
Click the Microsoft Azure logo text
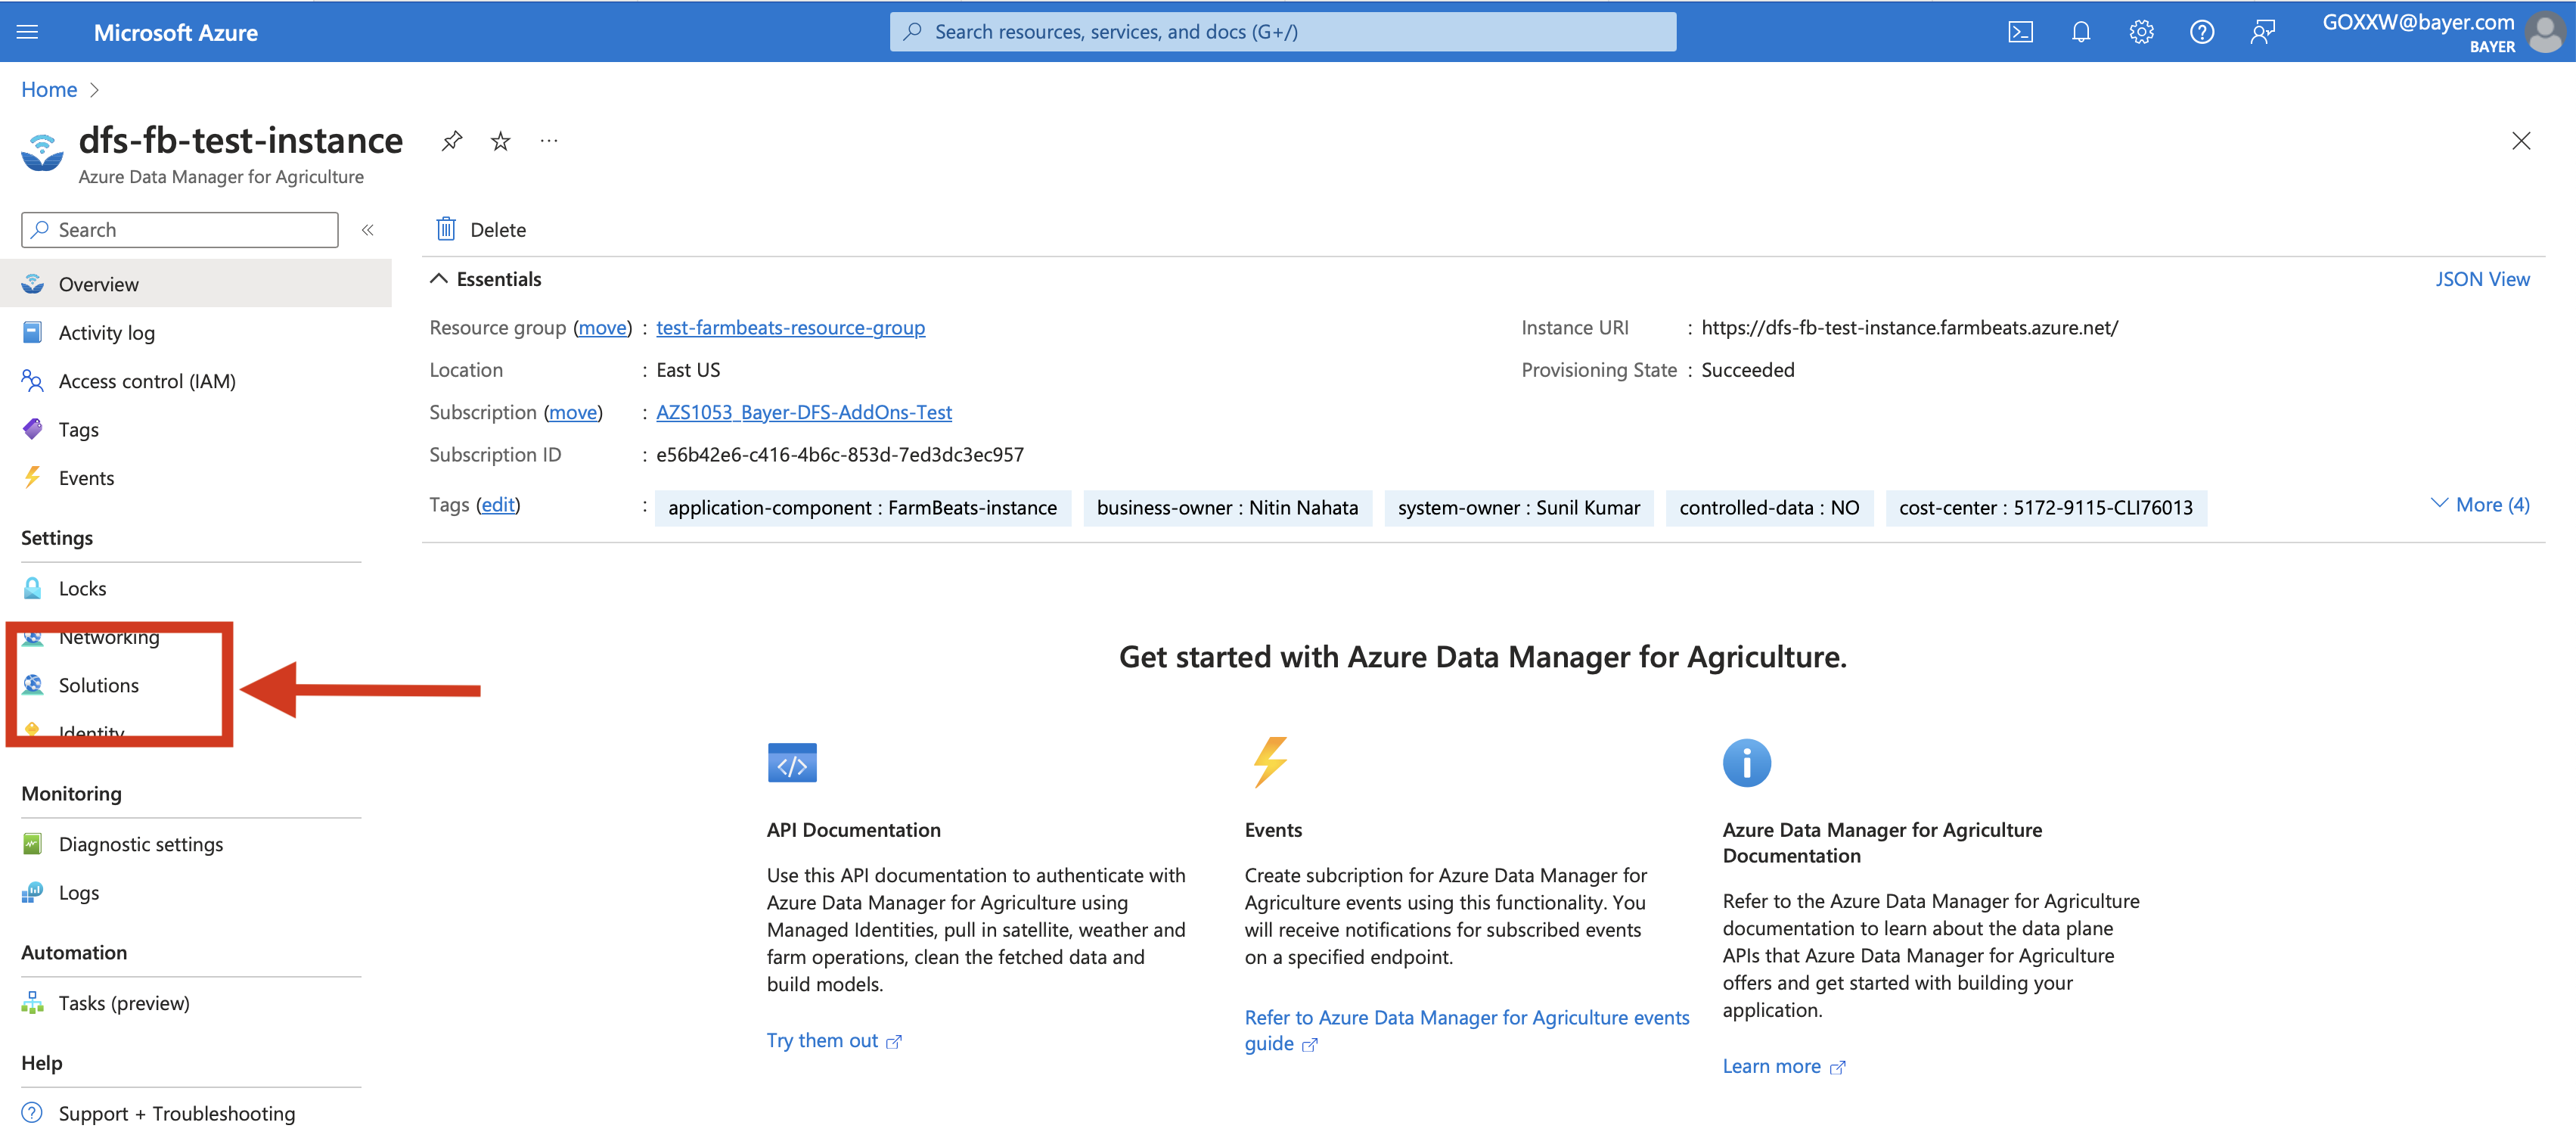175,32
